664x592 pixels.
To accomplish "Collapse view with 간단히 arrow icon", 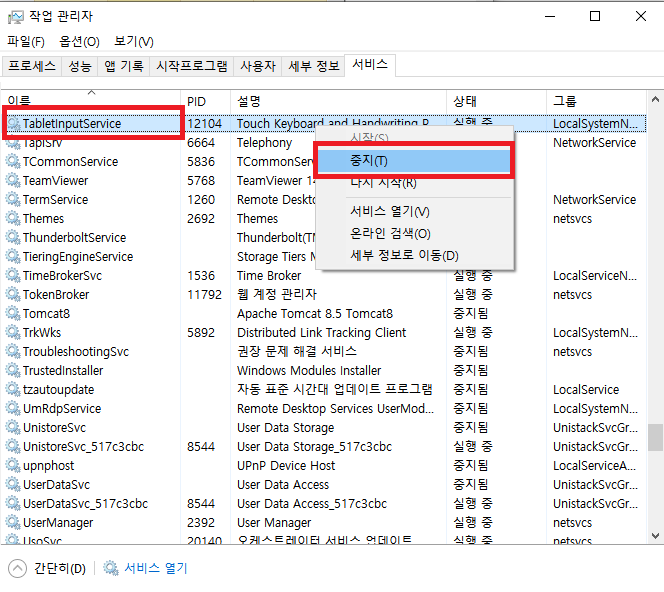I will point(17,568).
